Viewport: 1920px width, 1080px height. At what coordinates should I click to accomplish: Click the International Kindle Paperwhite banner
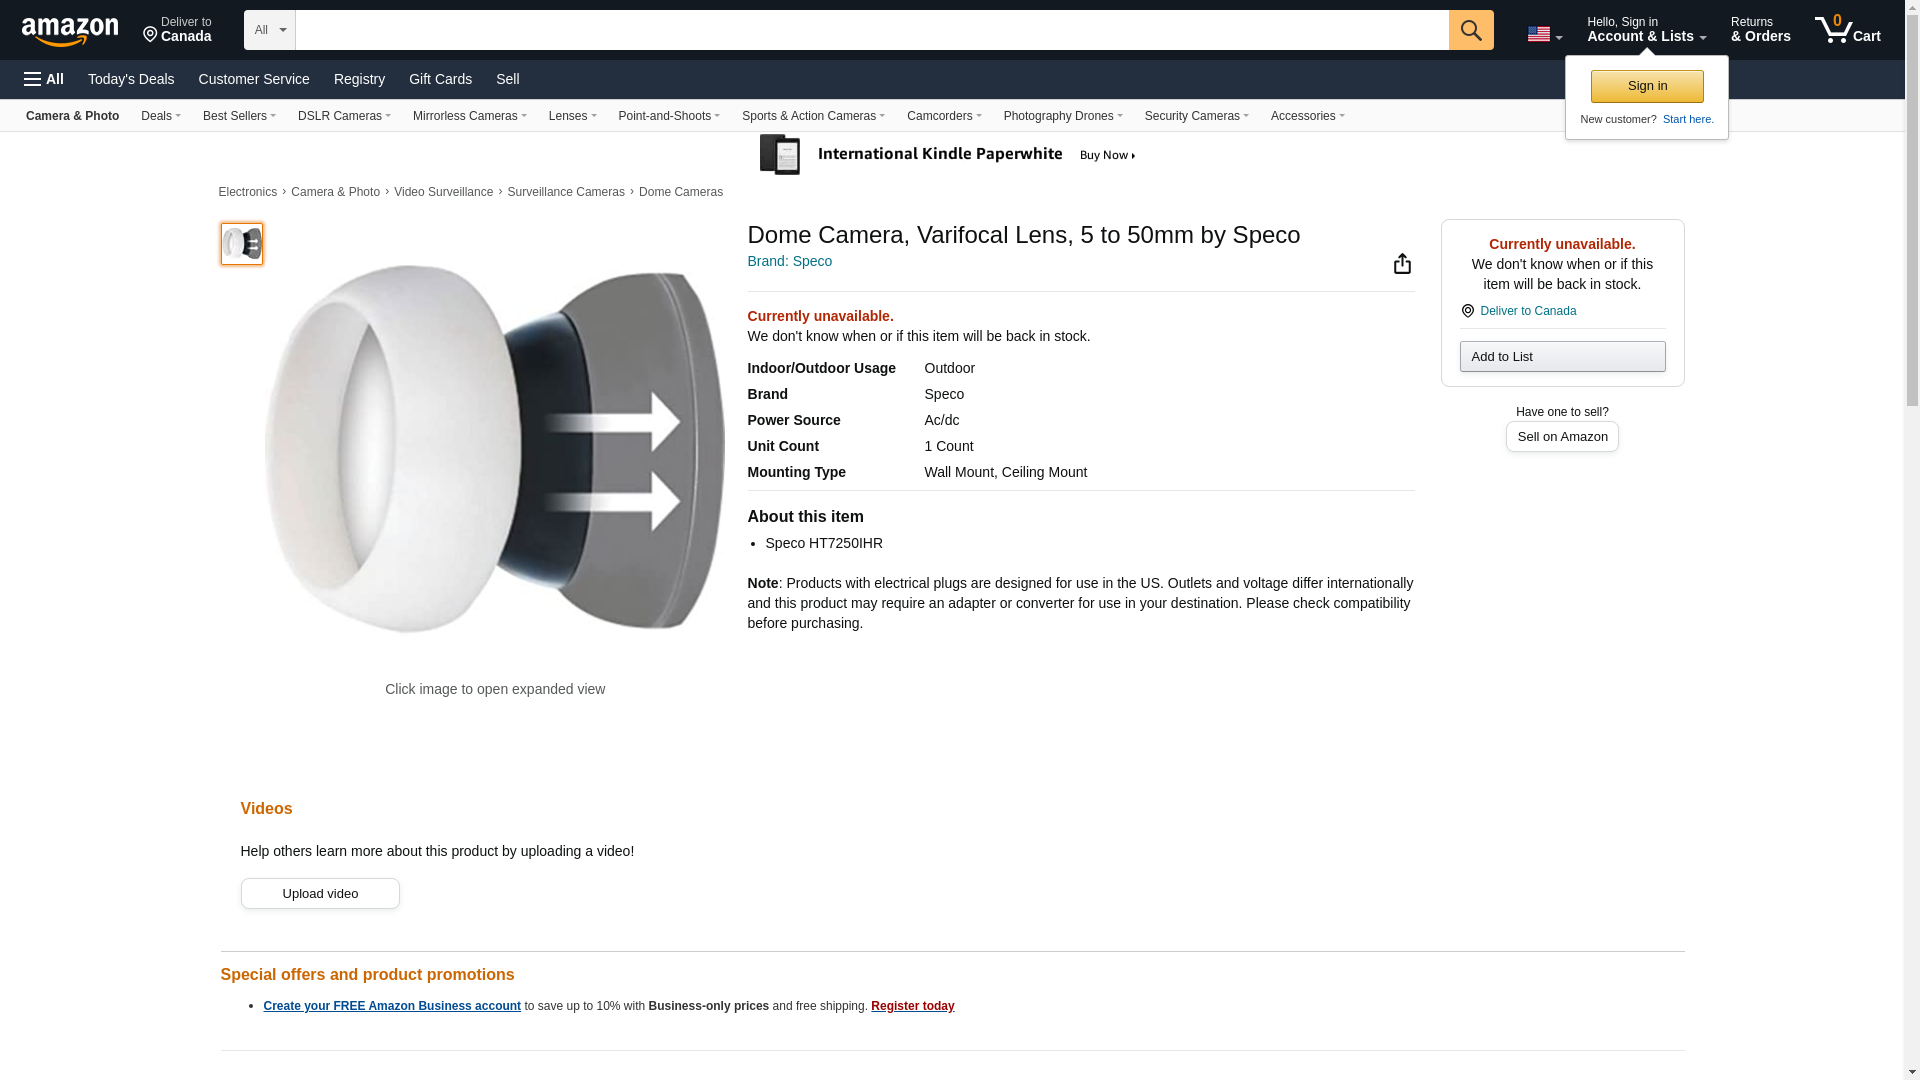(948, 155)
